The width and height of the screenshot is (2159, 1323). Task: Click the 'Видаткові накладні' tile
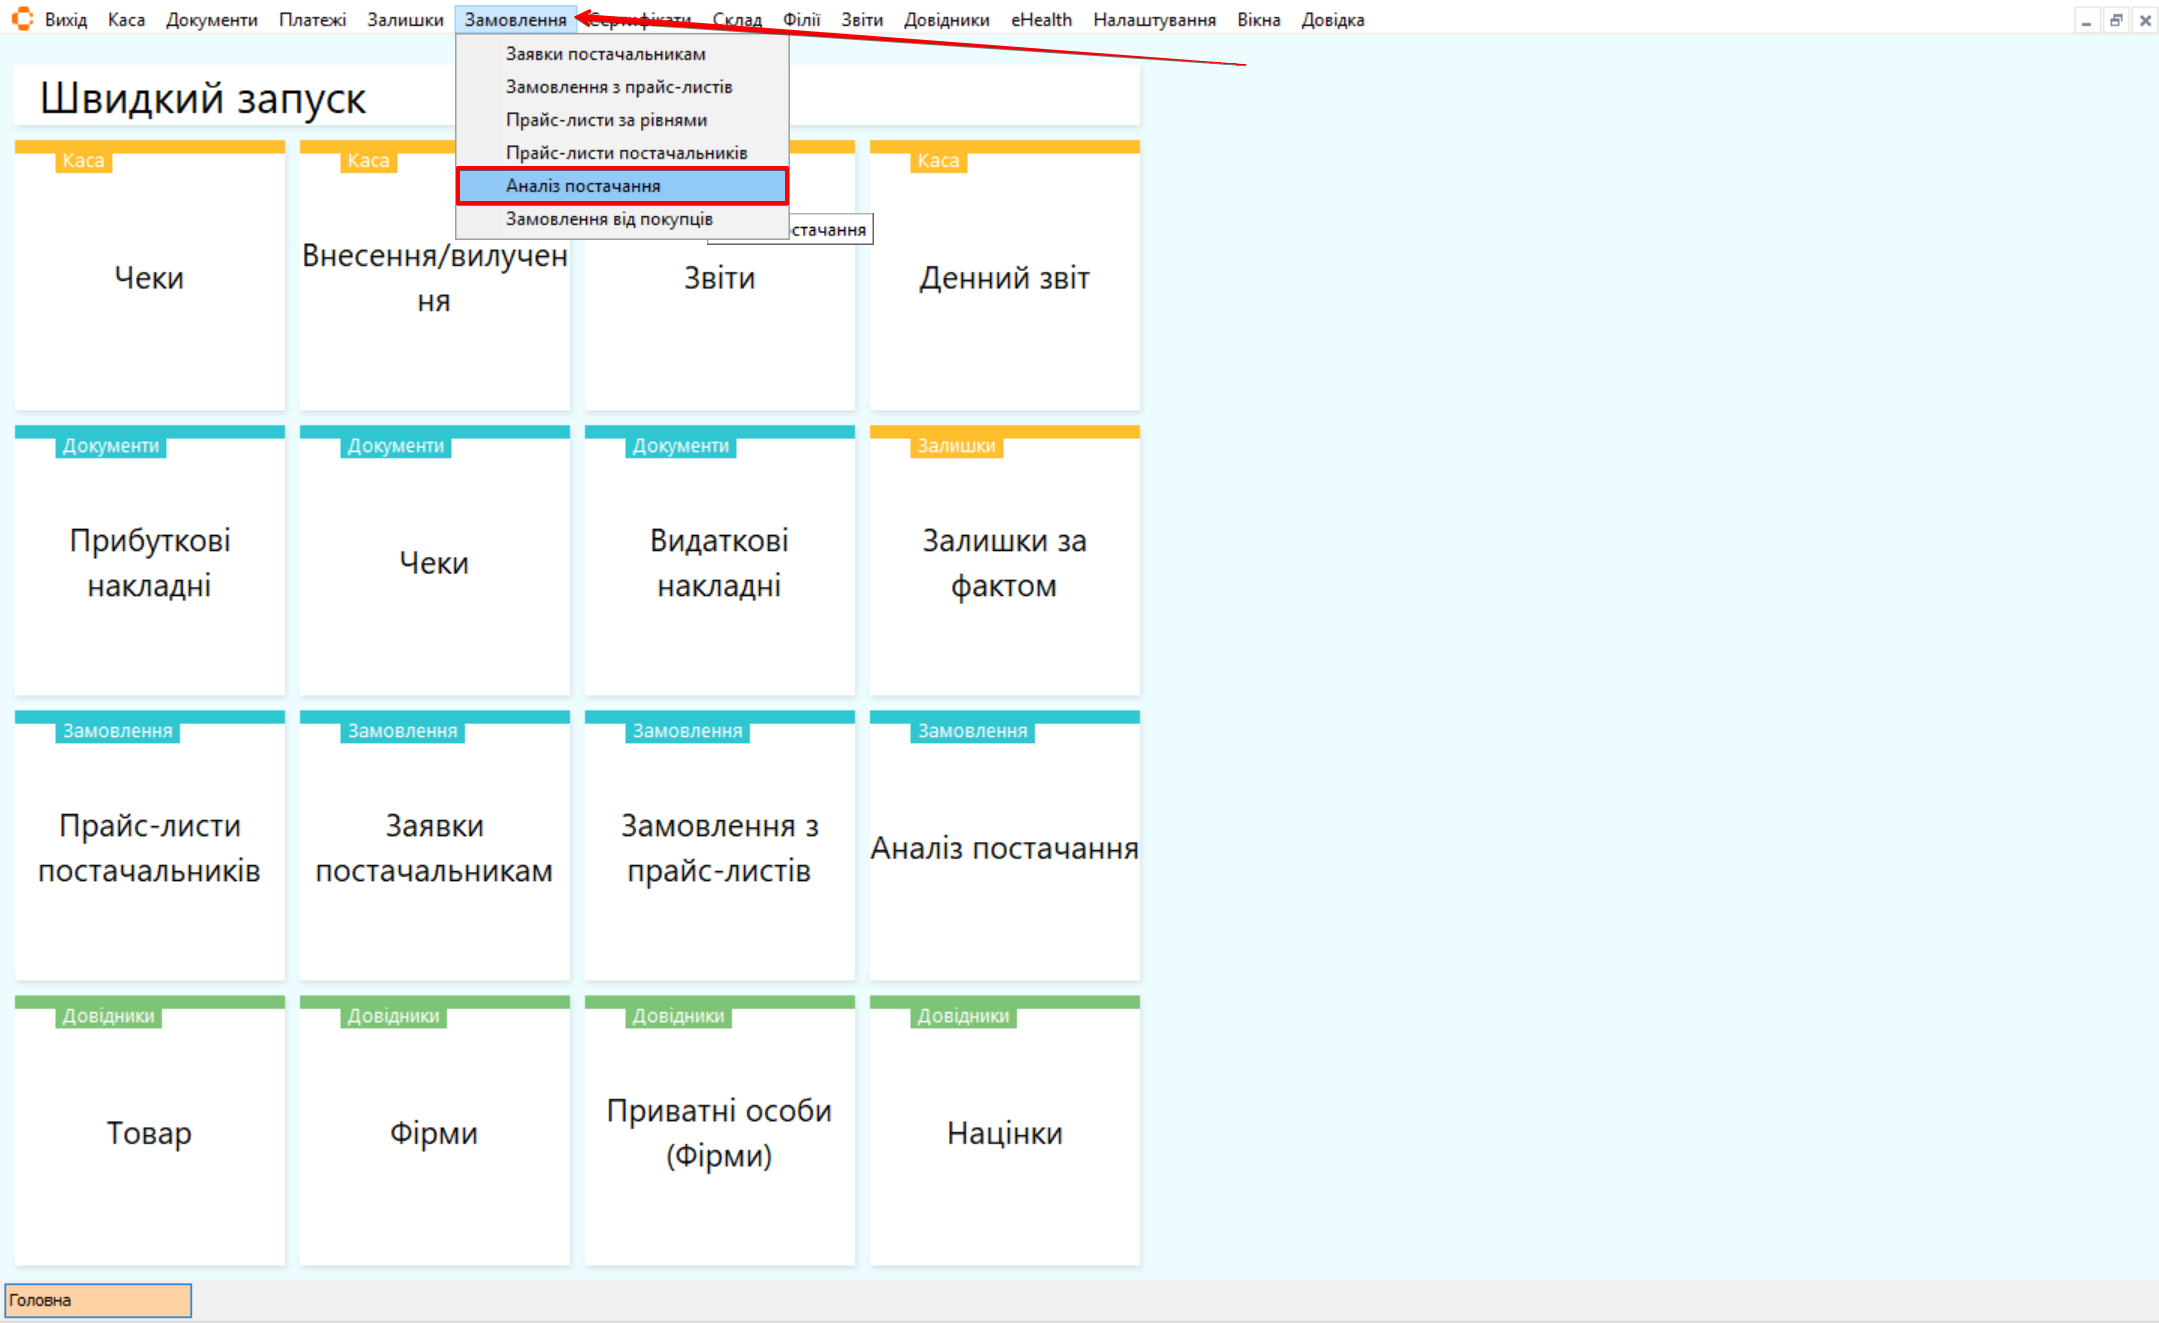[x=719, y=562]
